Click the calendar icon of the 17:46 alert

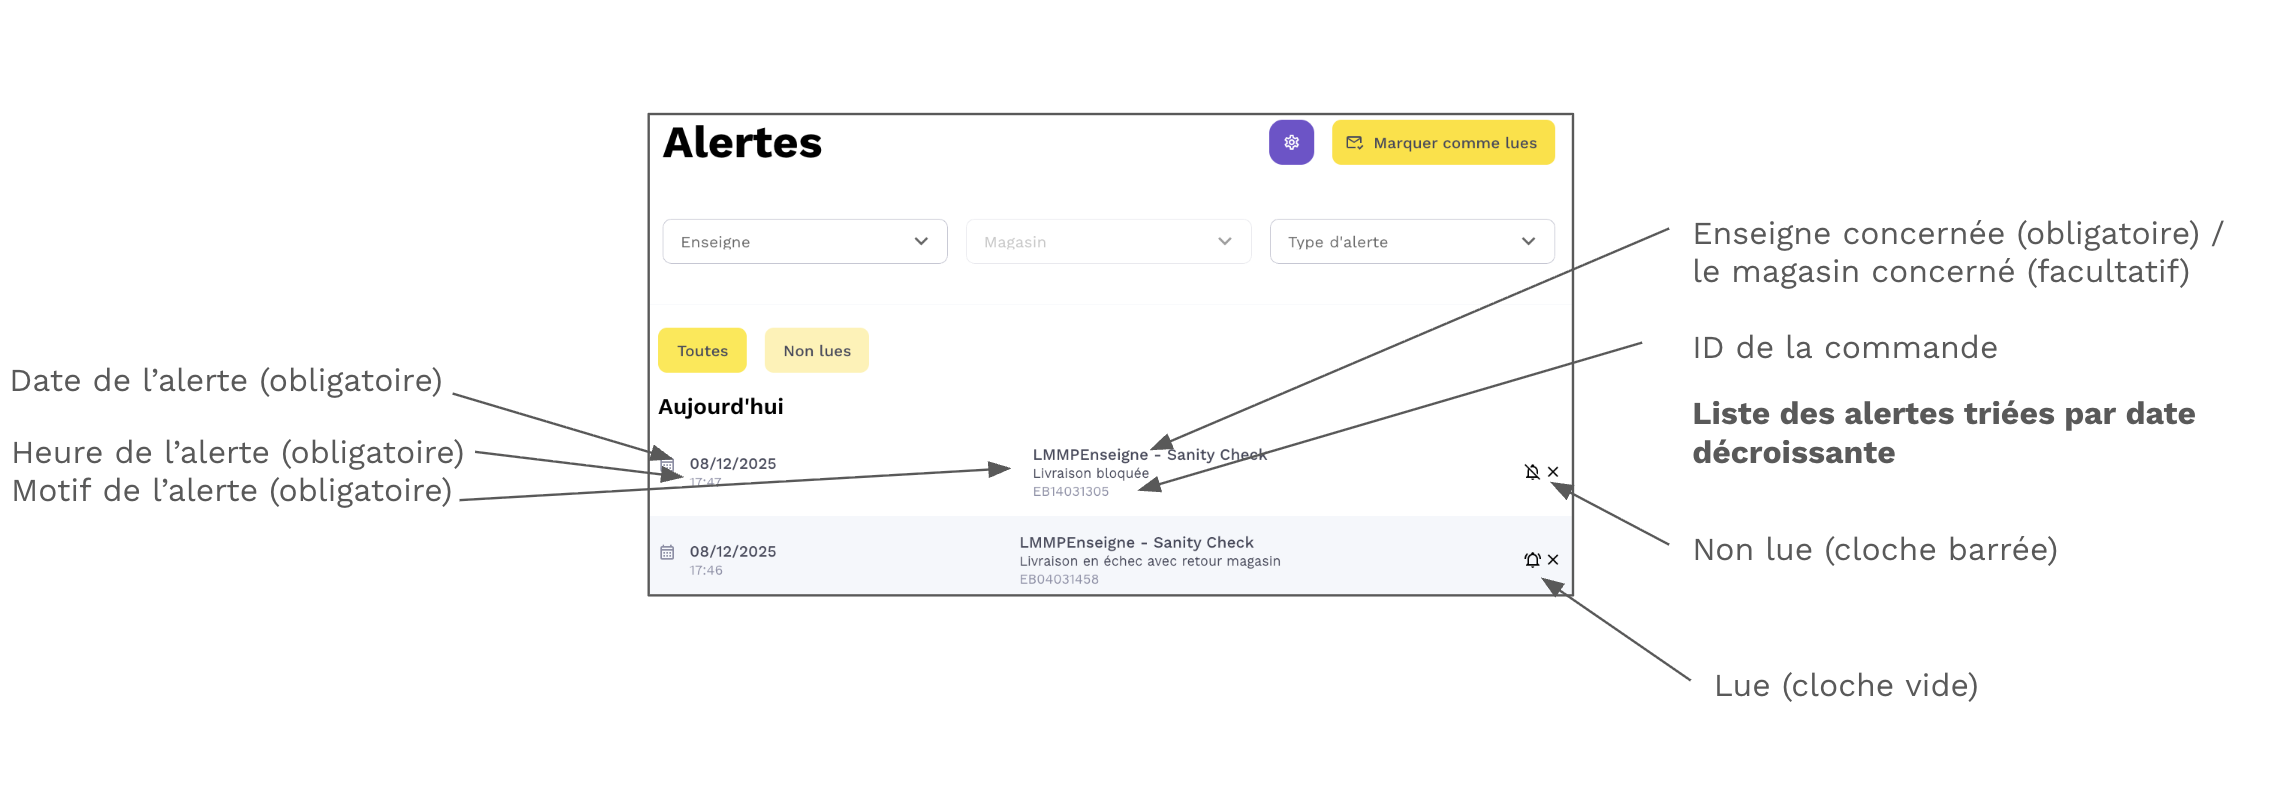[x=667, y=552]
